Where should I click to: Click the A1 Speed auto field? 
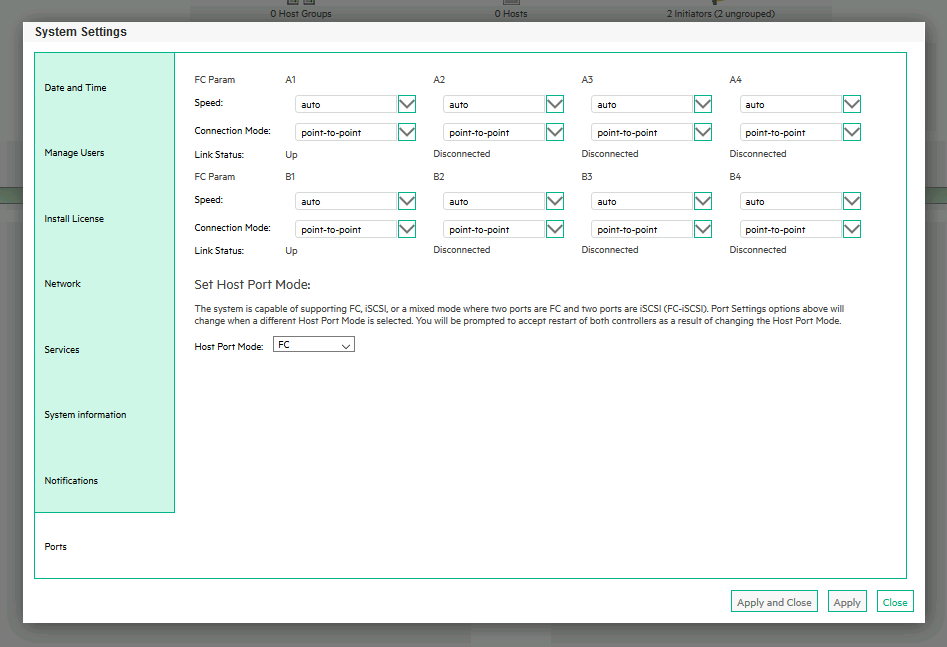(346, 104)
